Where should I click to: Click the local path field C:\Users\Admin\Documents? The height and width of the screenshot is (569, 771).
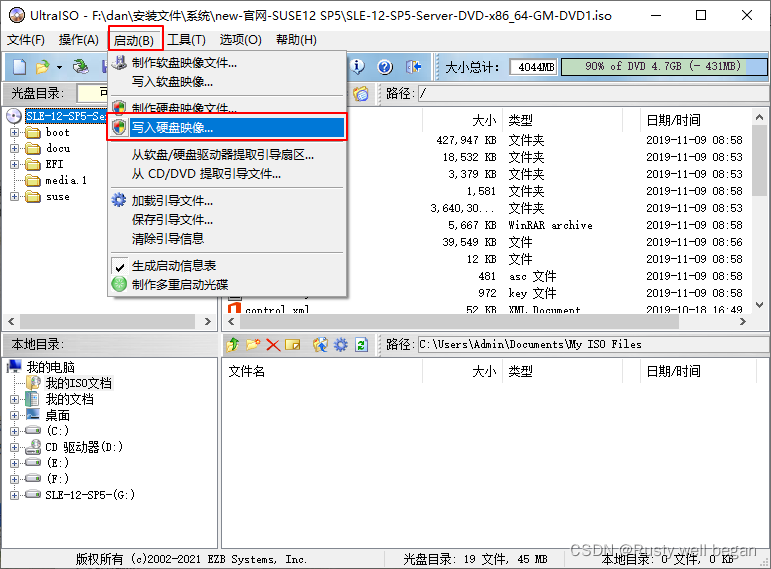pyautogui.click(x=593, y=345)
